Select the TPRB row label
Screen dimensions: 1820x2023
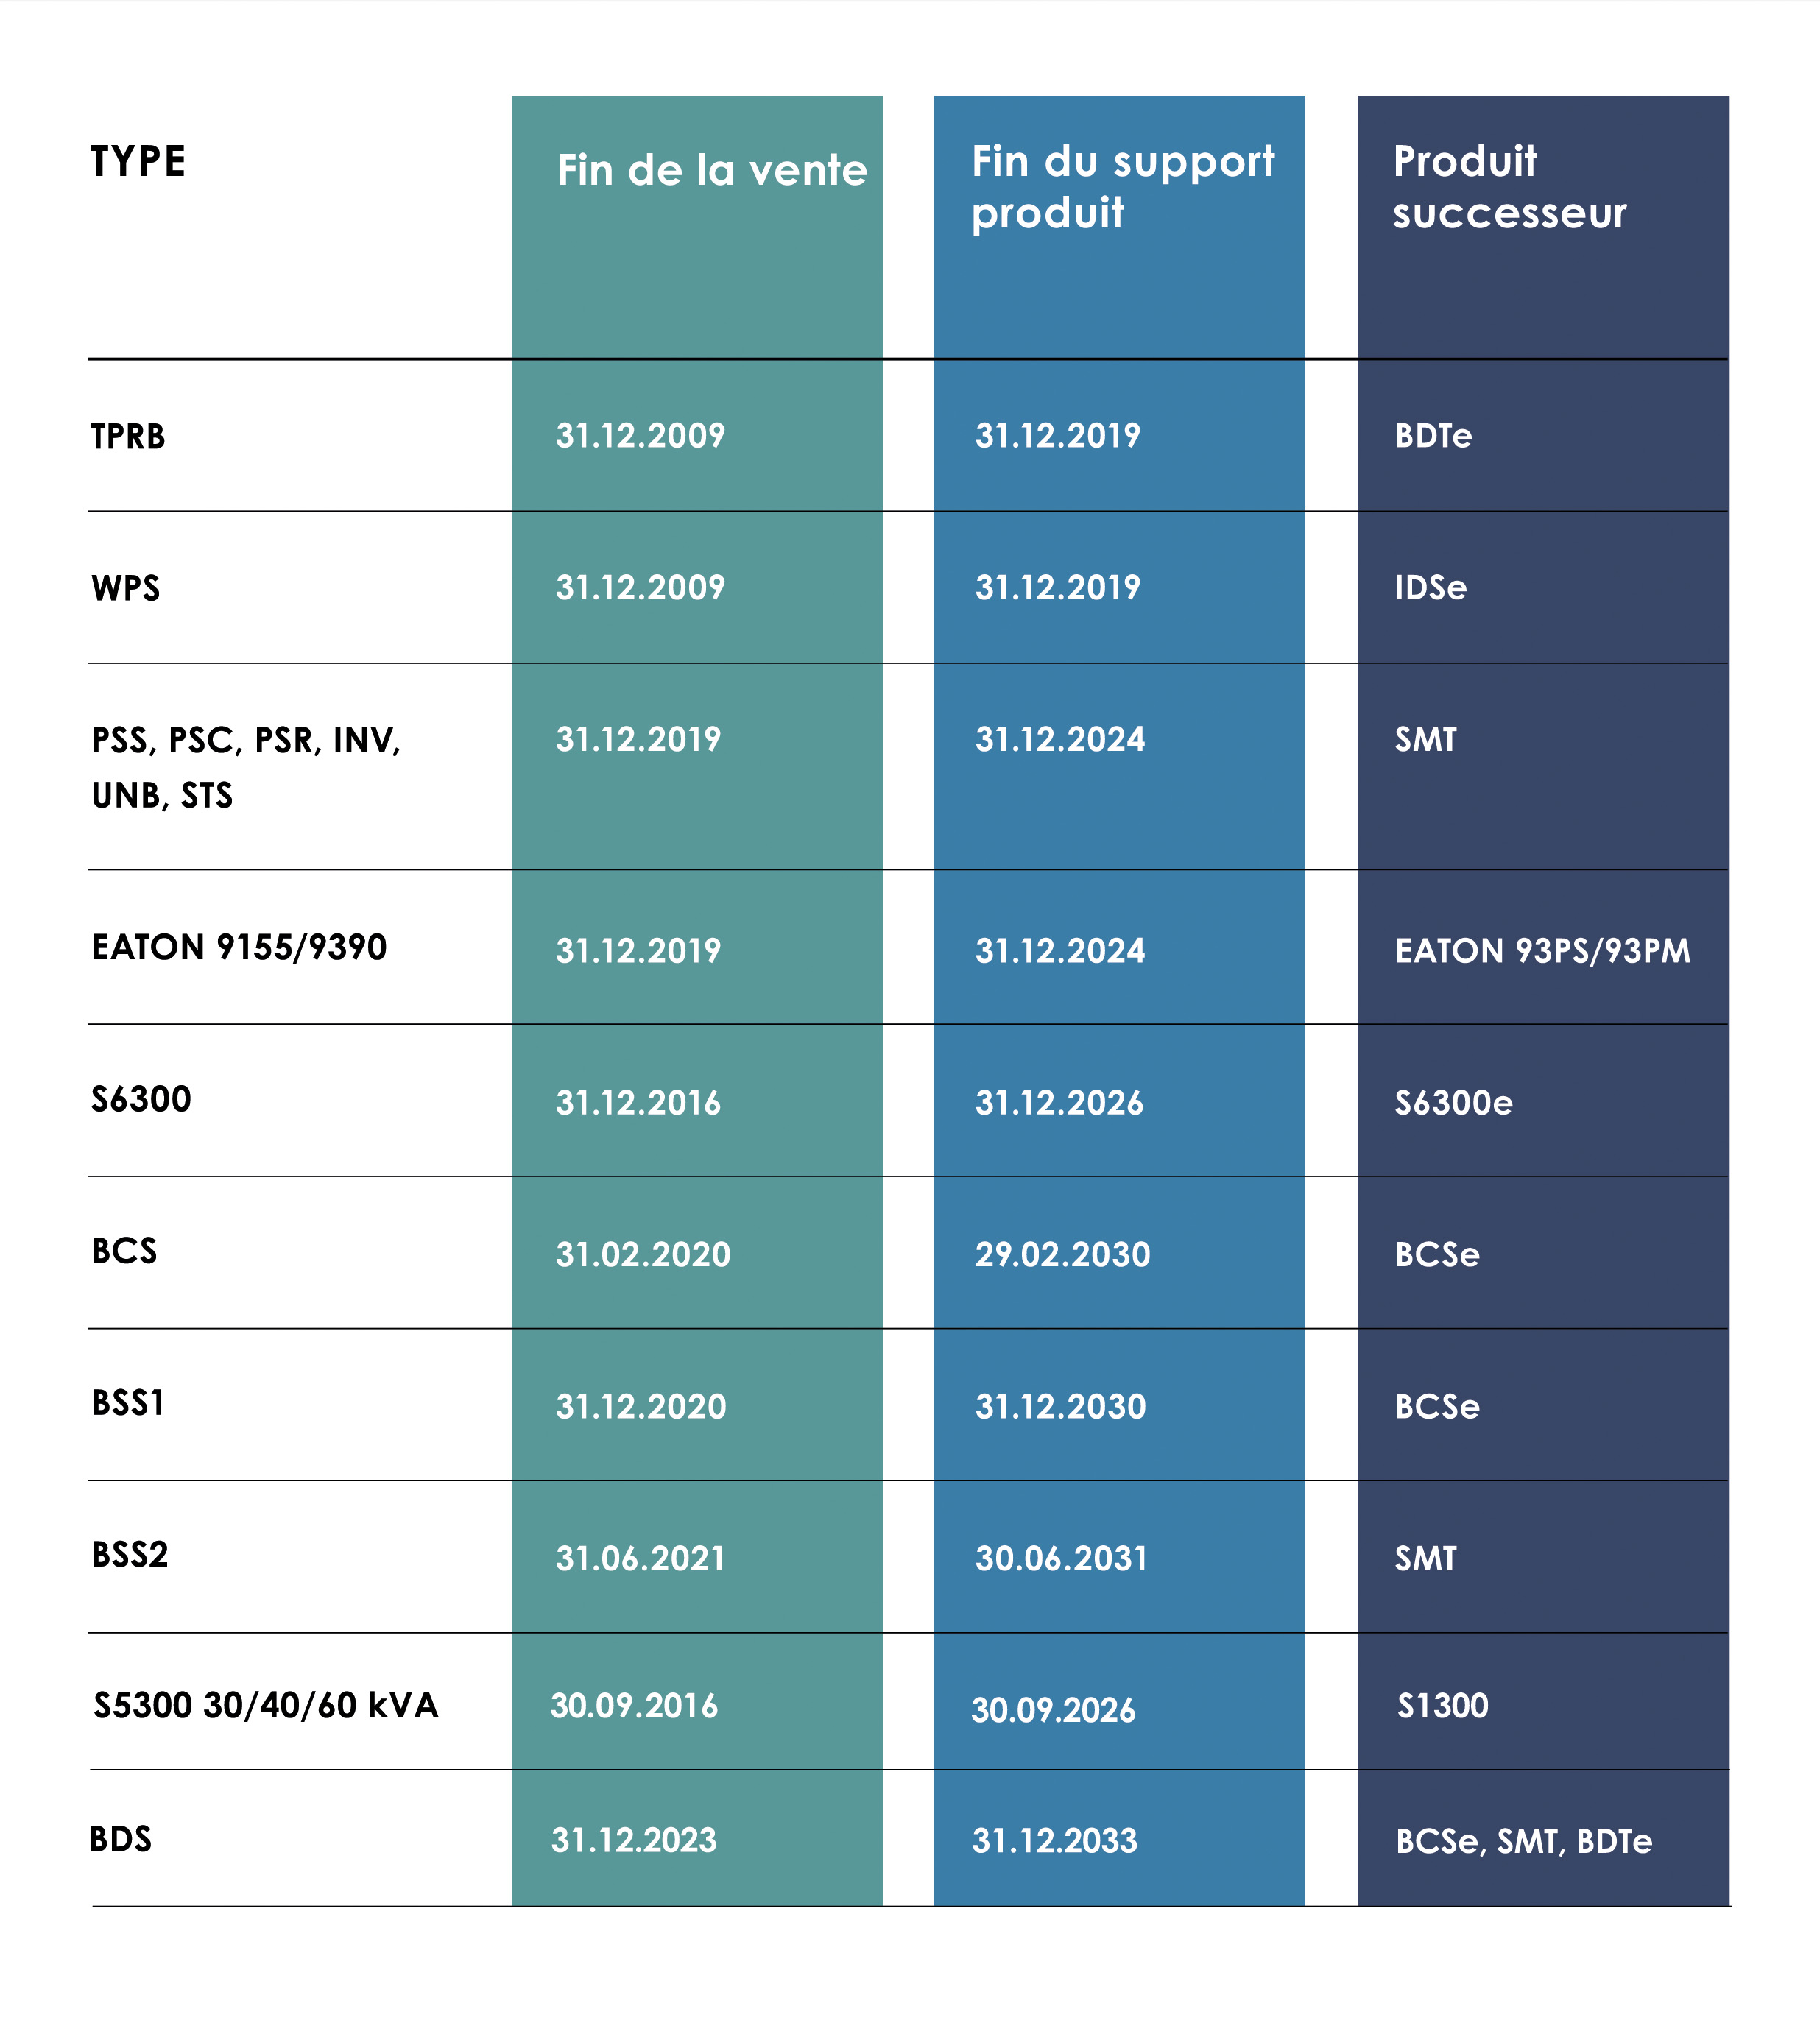128,437
